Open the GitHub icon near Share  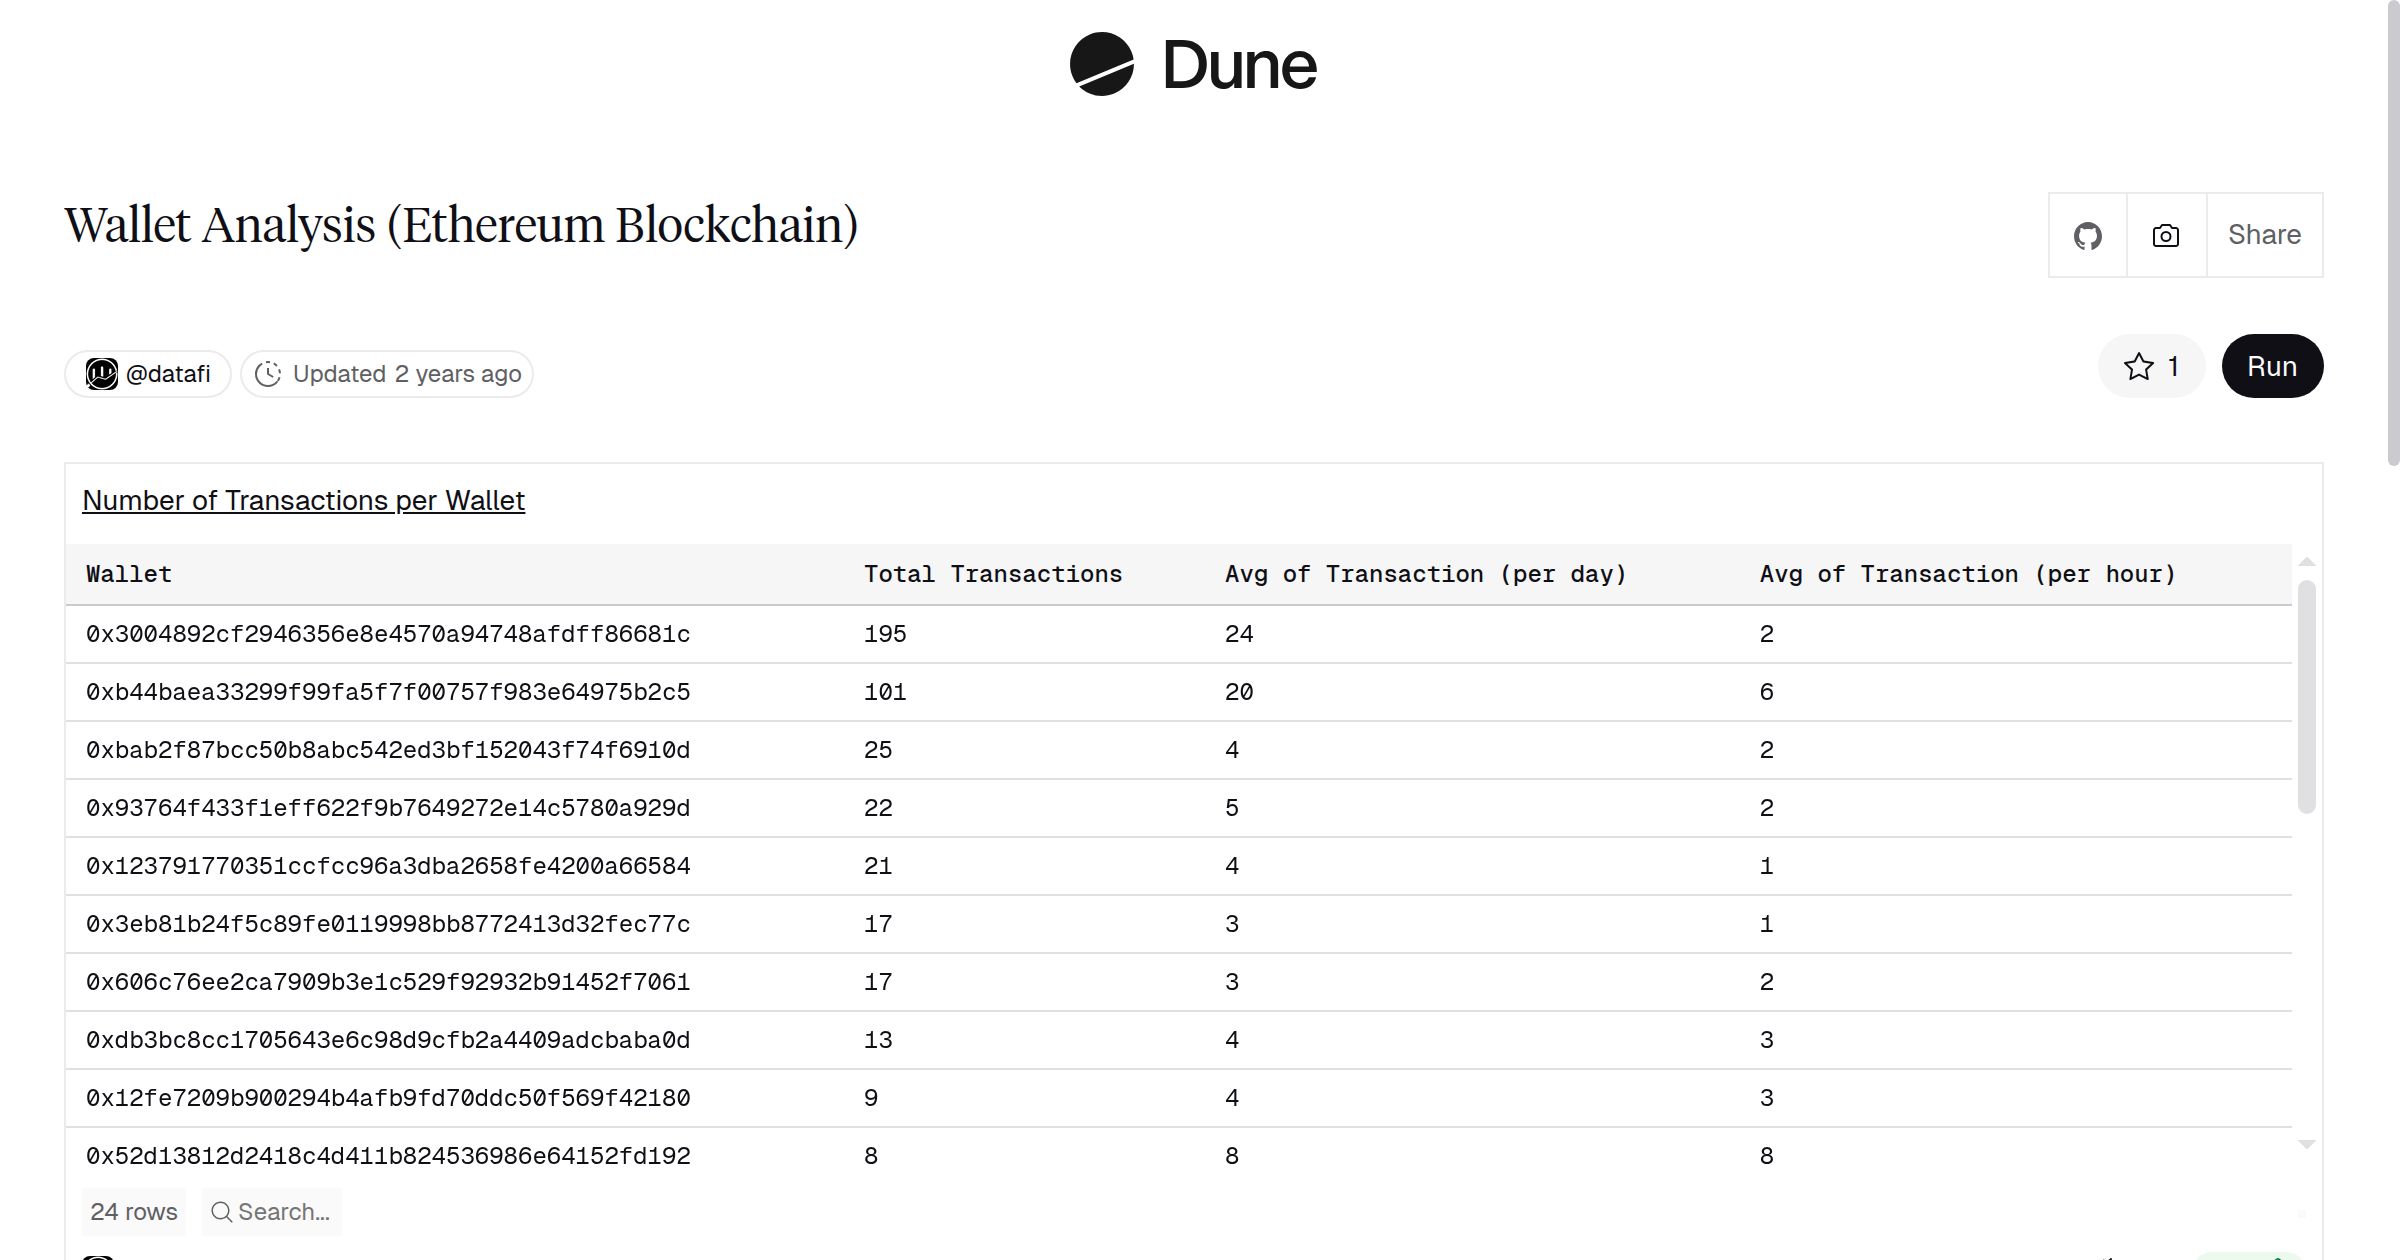[2087, 235]
